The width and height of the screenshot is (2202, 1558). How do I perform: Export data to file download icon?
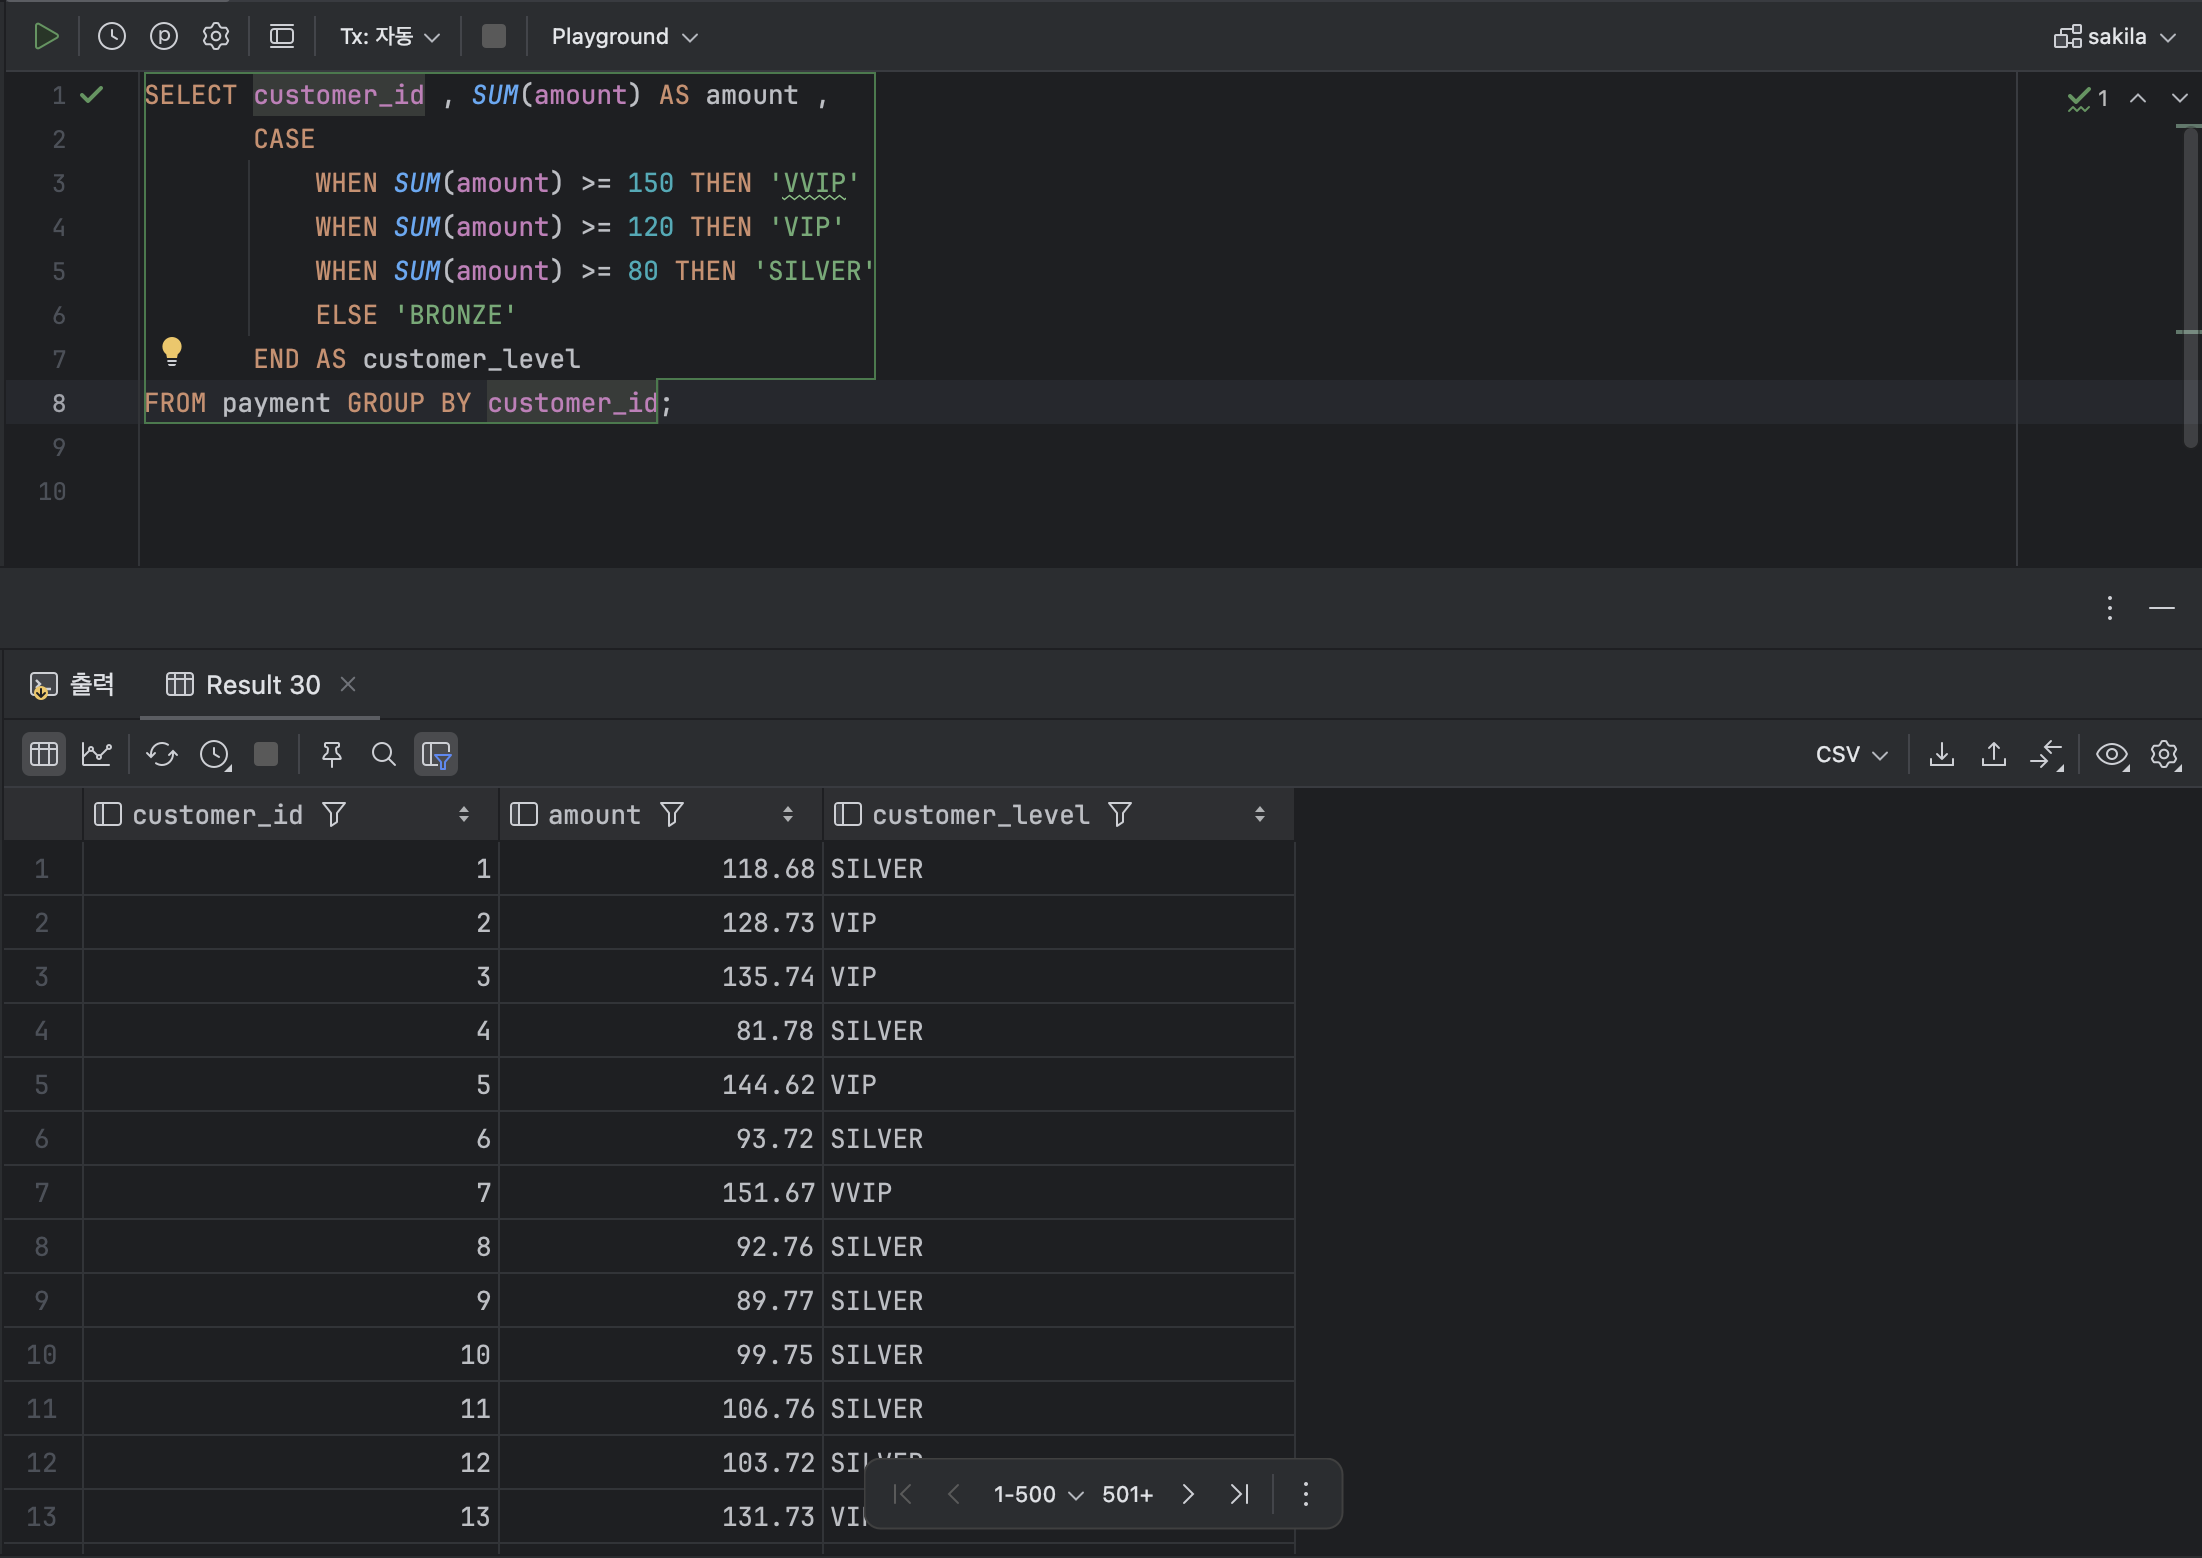click(x=1942, y=754)
